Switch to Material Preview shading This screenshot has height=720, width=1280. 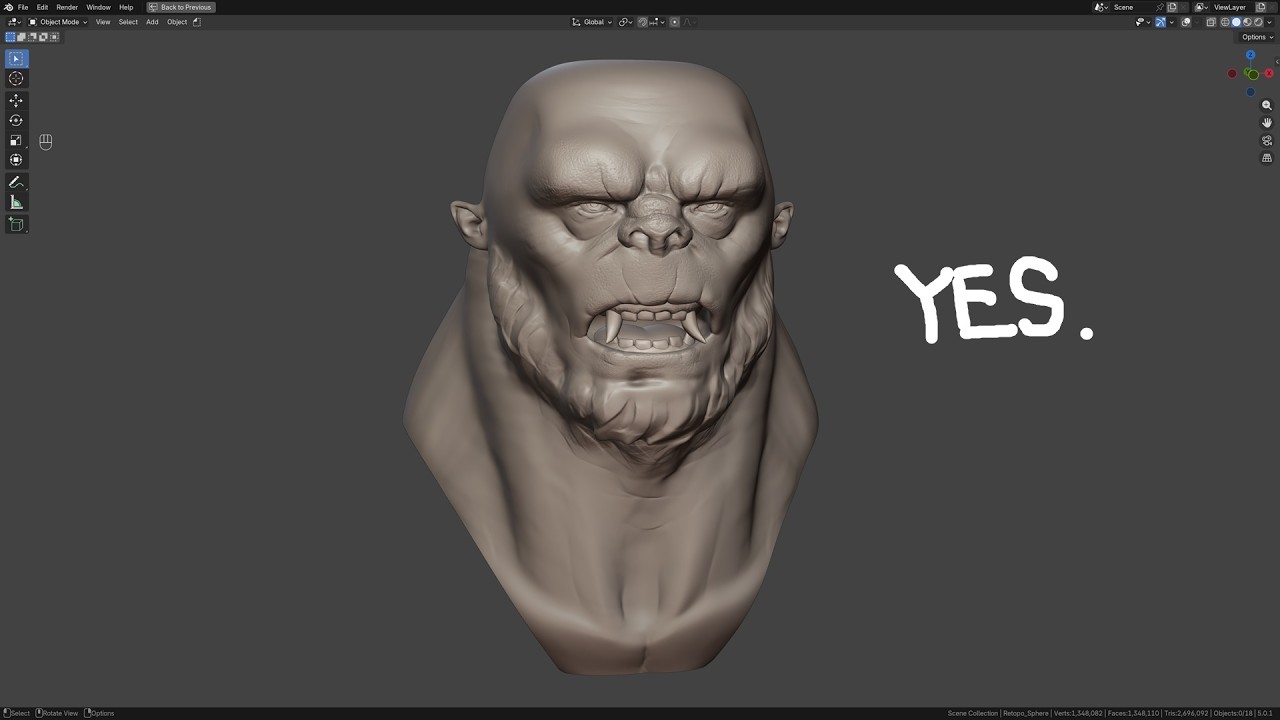1247,22
